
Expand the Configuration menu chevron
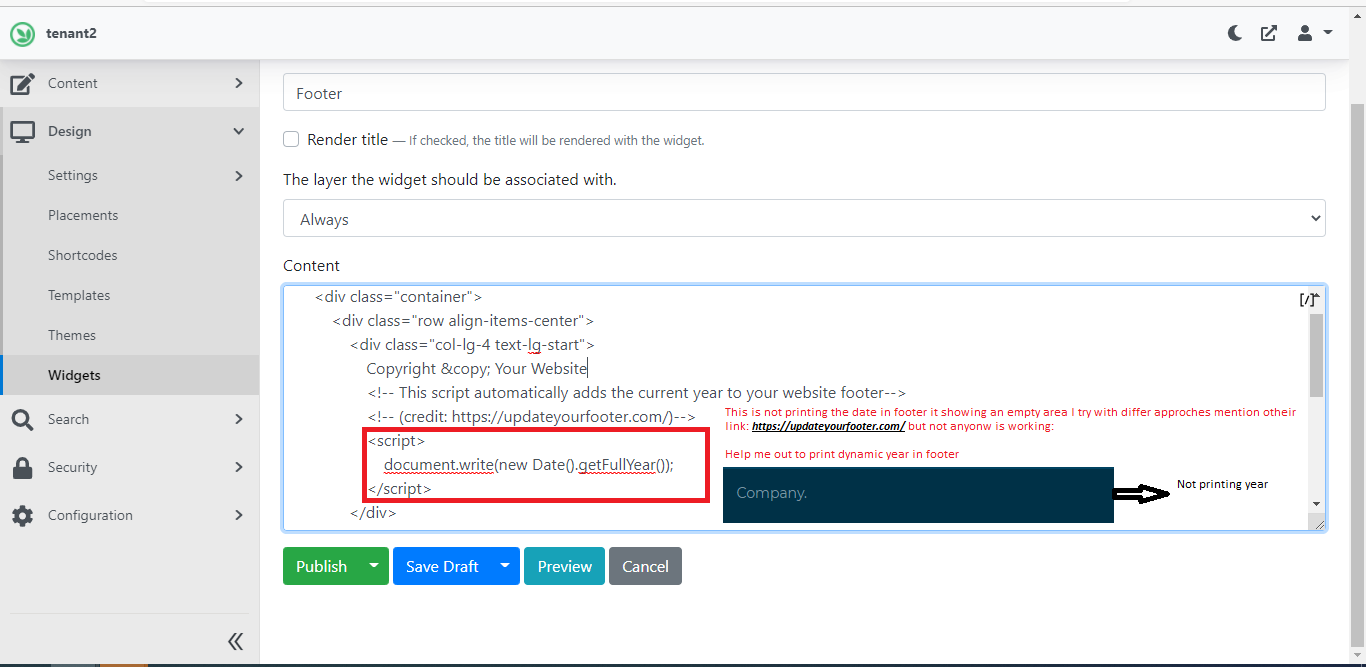(x=239, y=515)
